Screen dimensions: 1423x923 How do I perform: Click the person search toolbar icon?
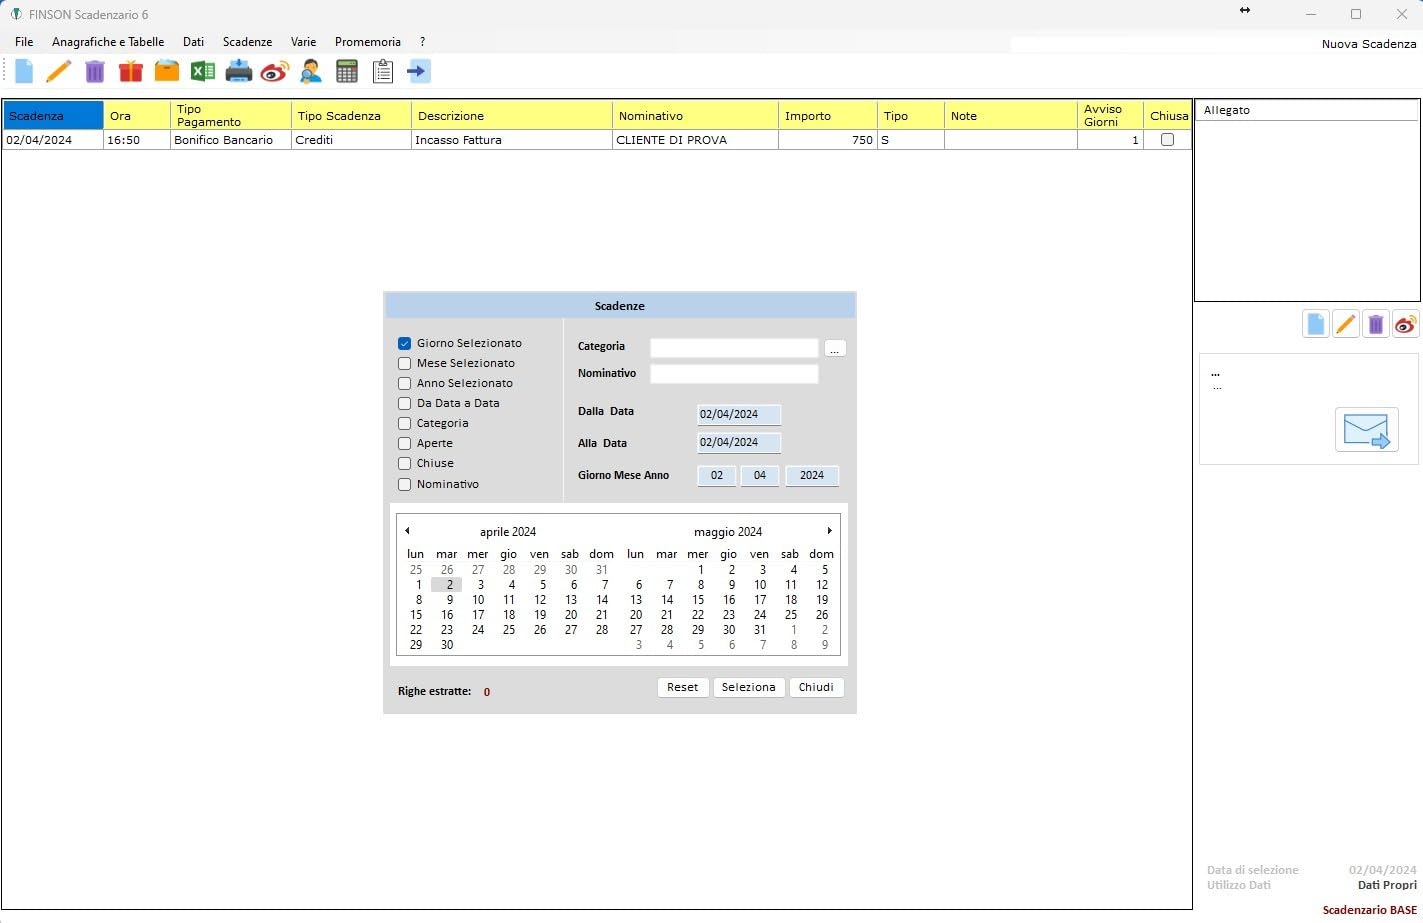click(311, 71)
